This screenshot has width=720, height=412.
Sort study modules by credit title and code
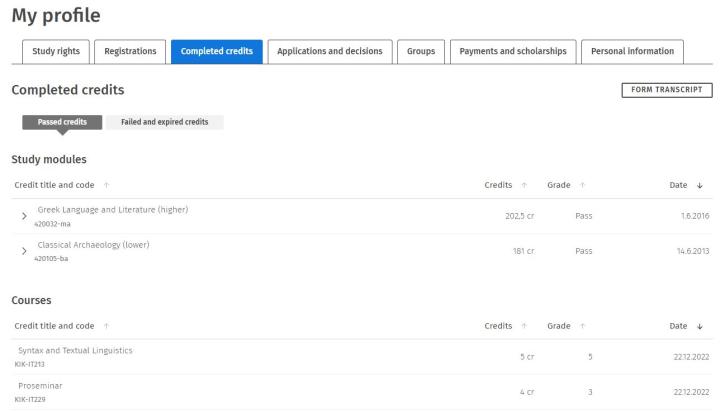click(x=107, y=185)
